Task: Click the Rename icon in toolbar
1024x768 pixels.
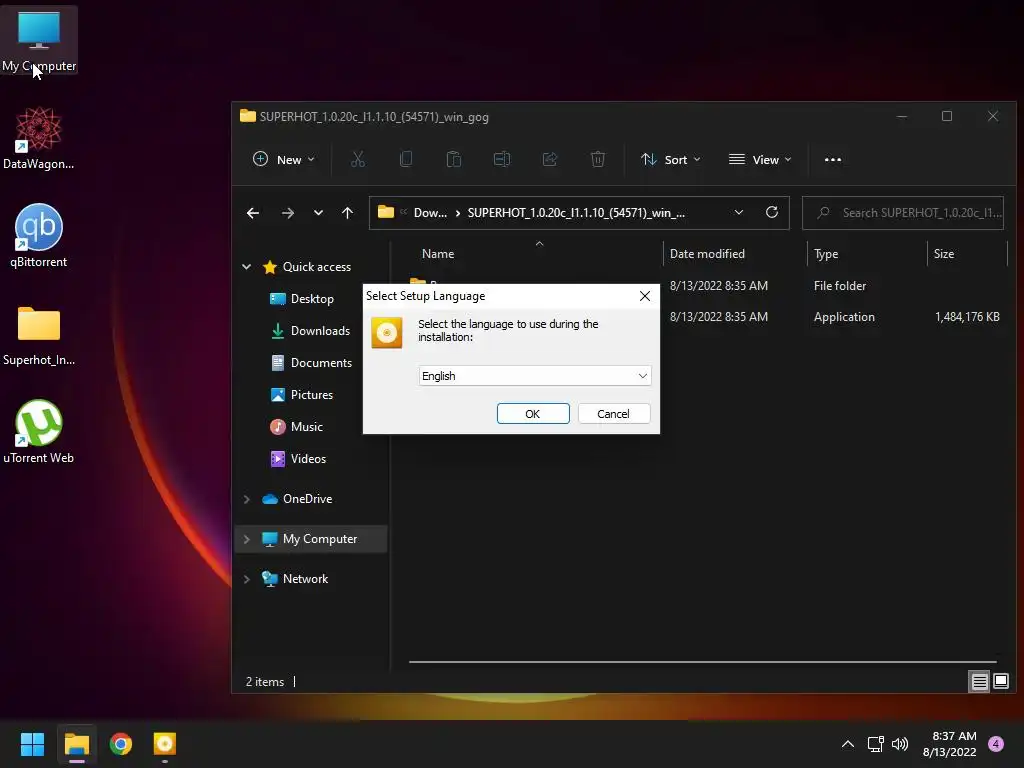Action: tap(502, 159)
